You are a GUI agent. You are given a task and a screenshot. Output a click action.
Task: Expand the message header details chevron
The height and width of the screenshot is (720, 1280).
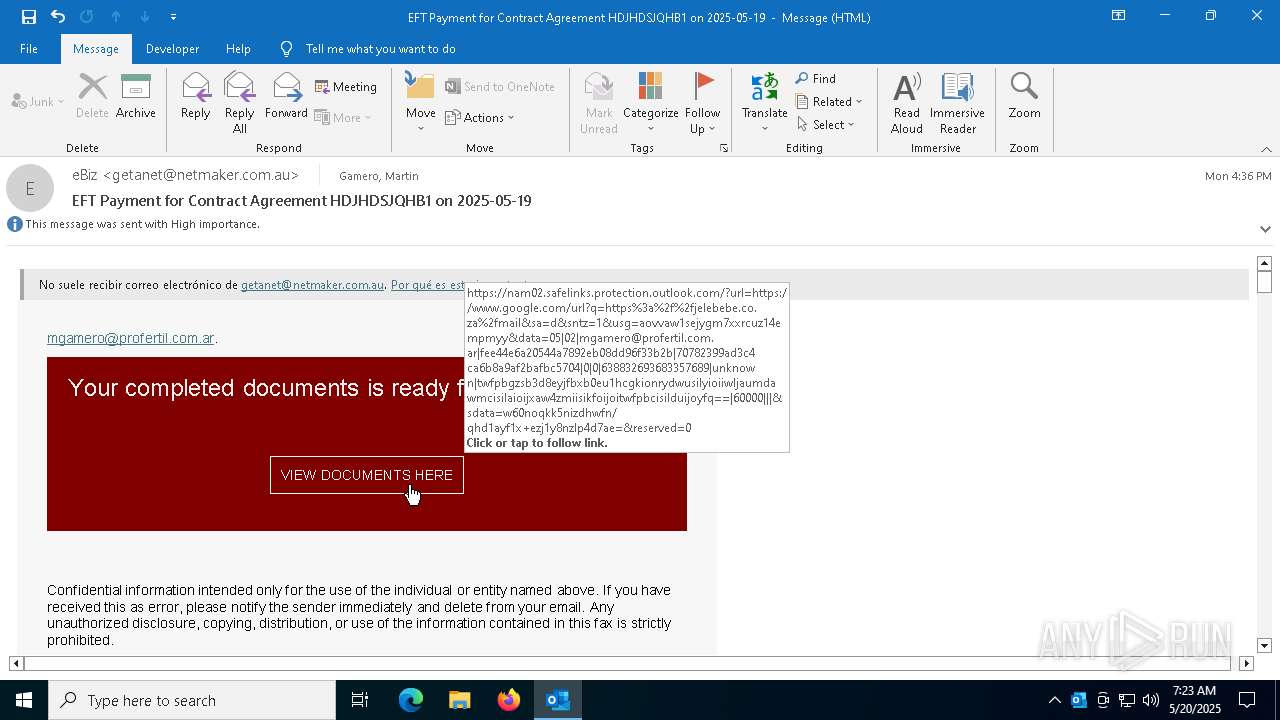pos(1265,229)
